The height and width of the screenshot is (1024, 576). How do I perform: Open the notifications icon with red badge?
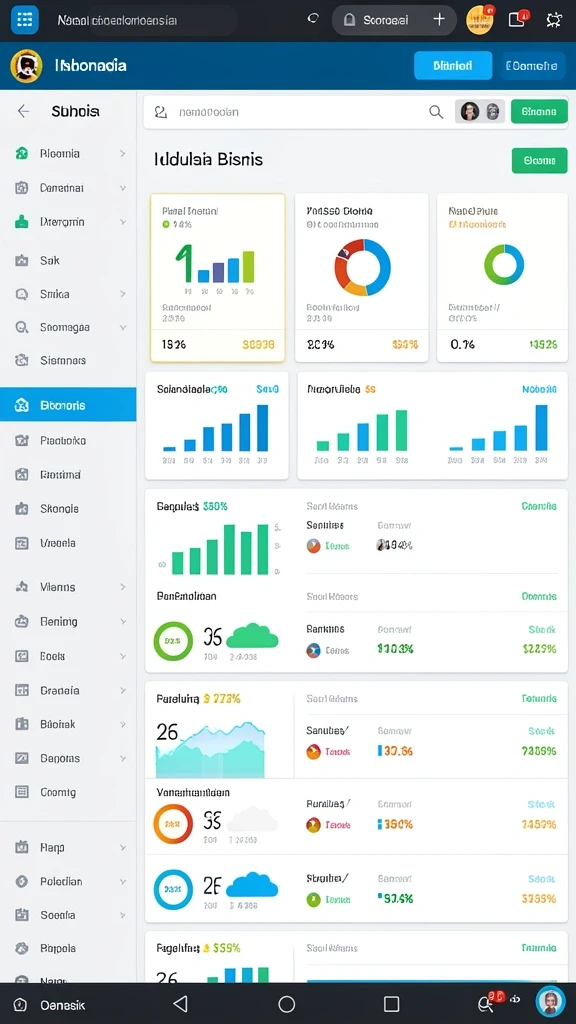[517, 20]
